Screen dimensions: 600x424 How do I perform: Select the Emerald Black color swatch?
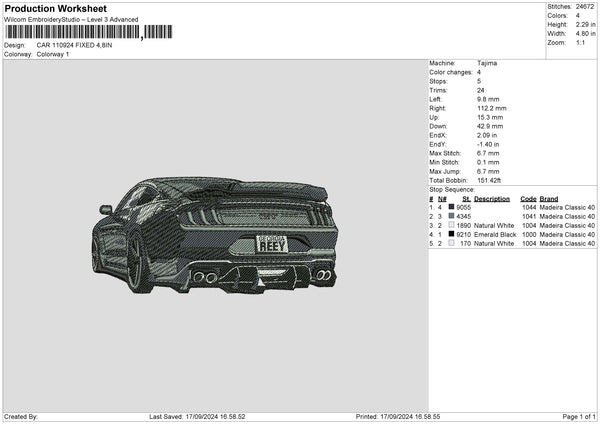(x=451, y=234)
